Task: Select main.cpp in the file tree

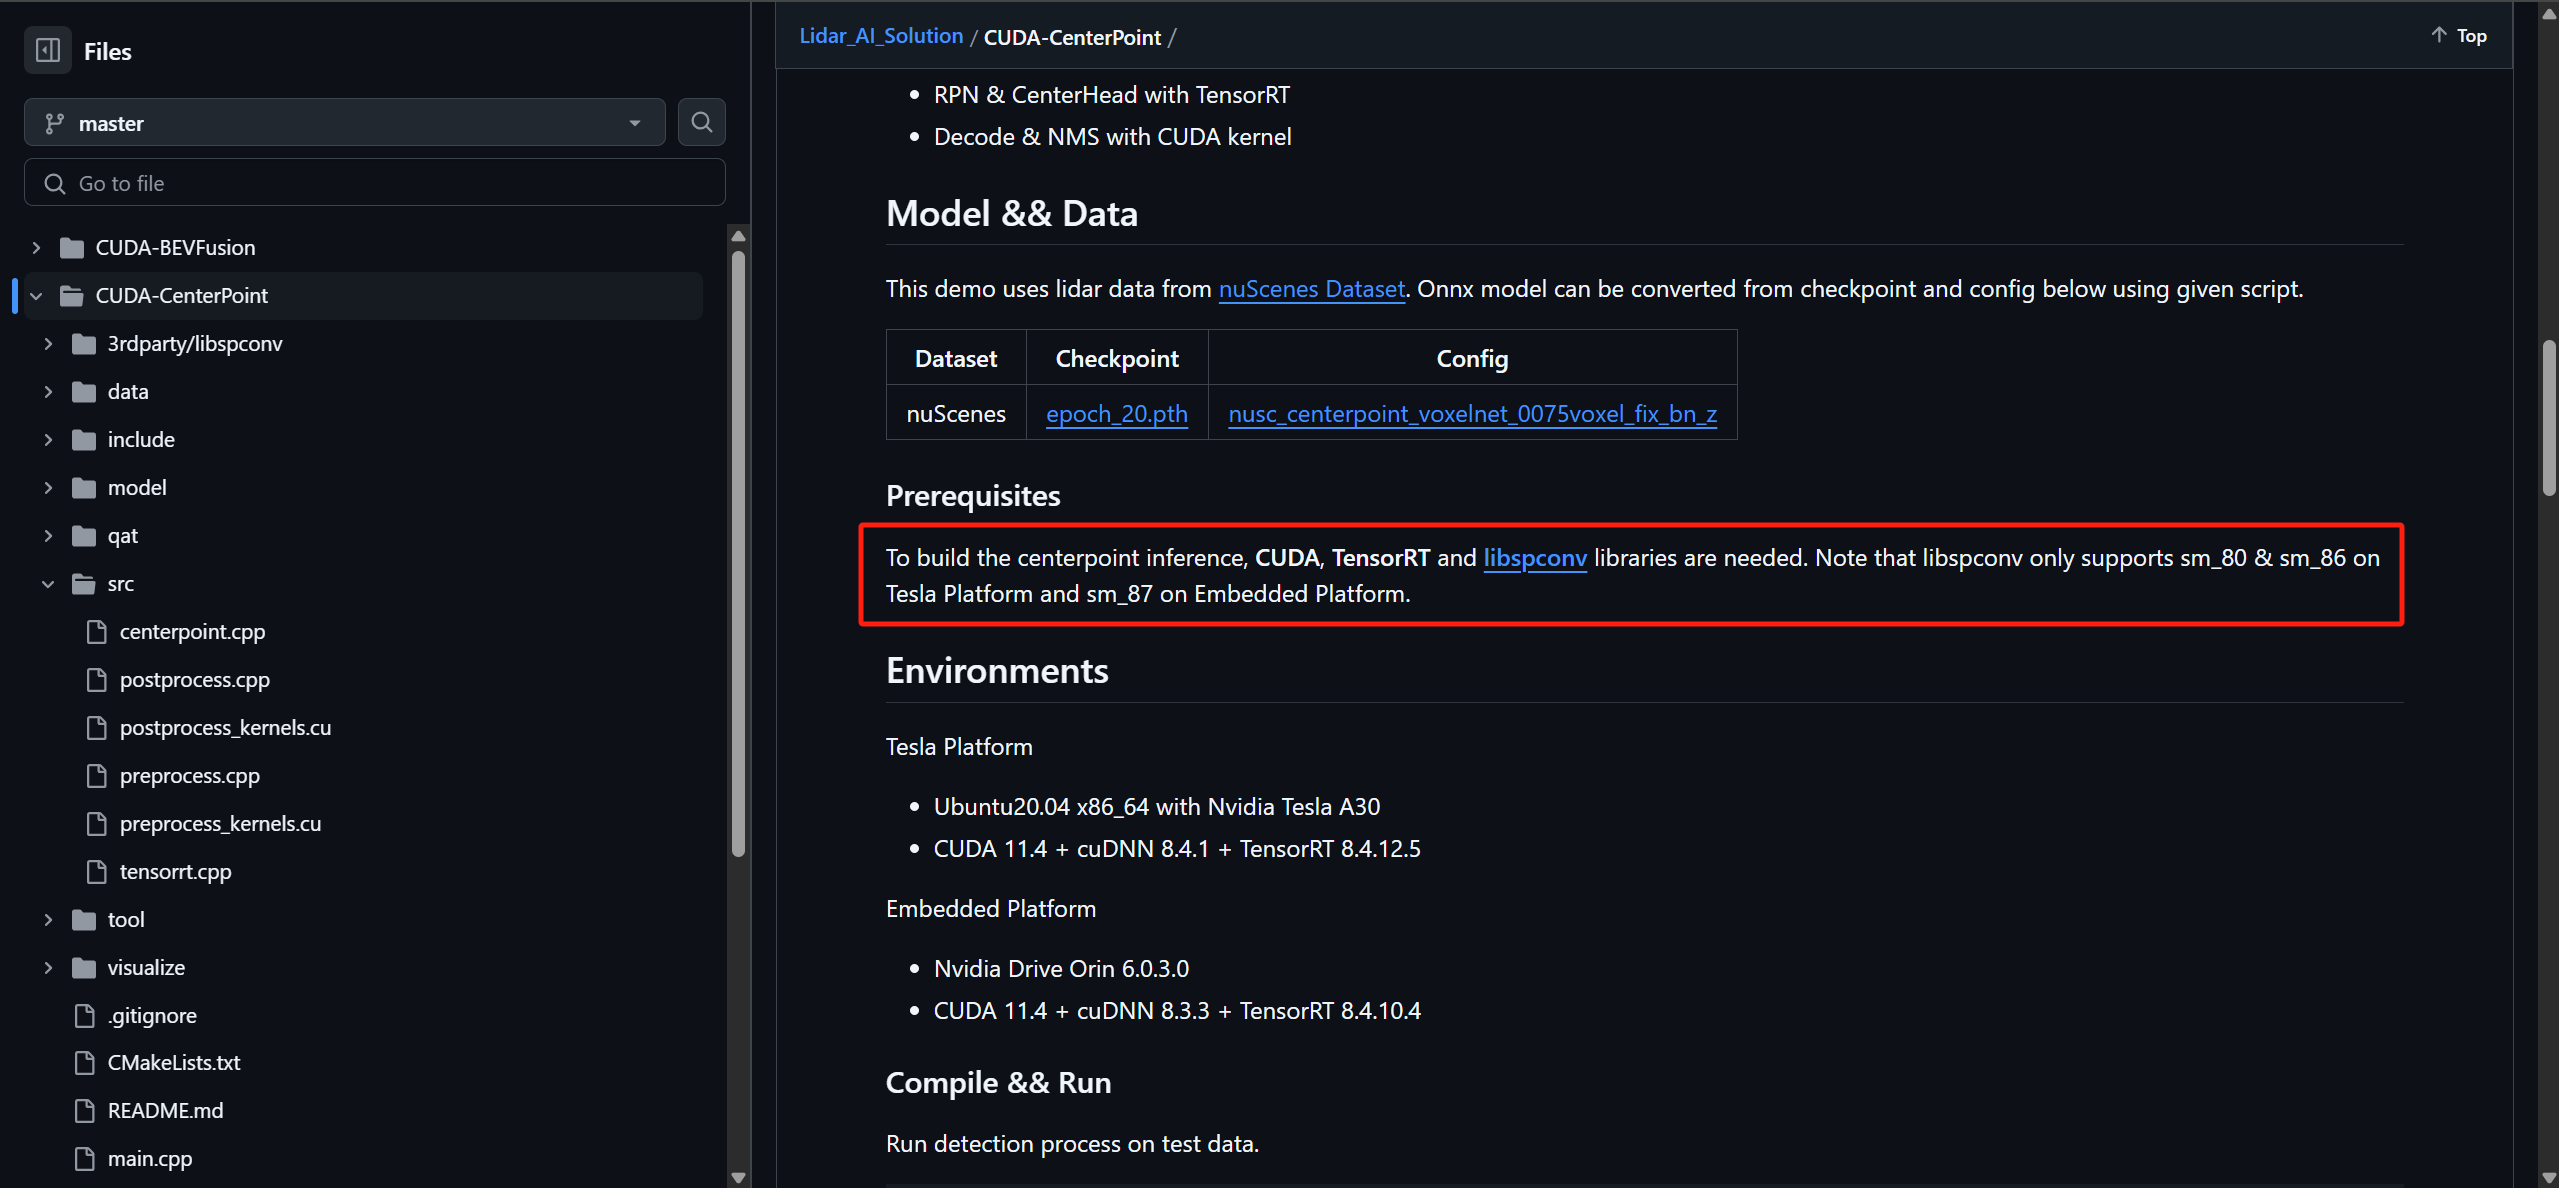Action: click(x=150, y=1159)
